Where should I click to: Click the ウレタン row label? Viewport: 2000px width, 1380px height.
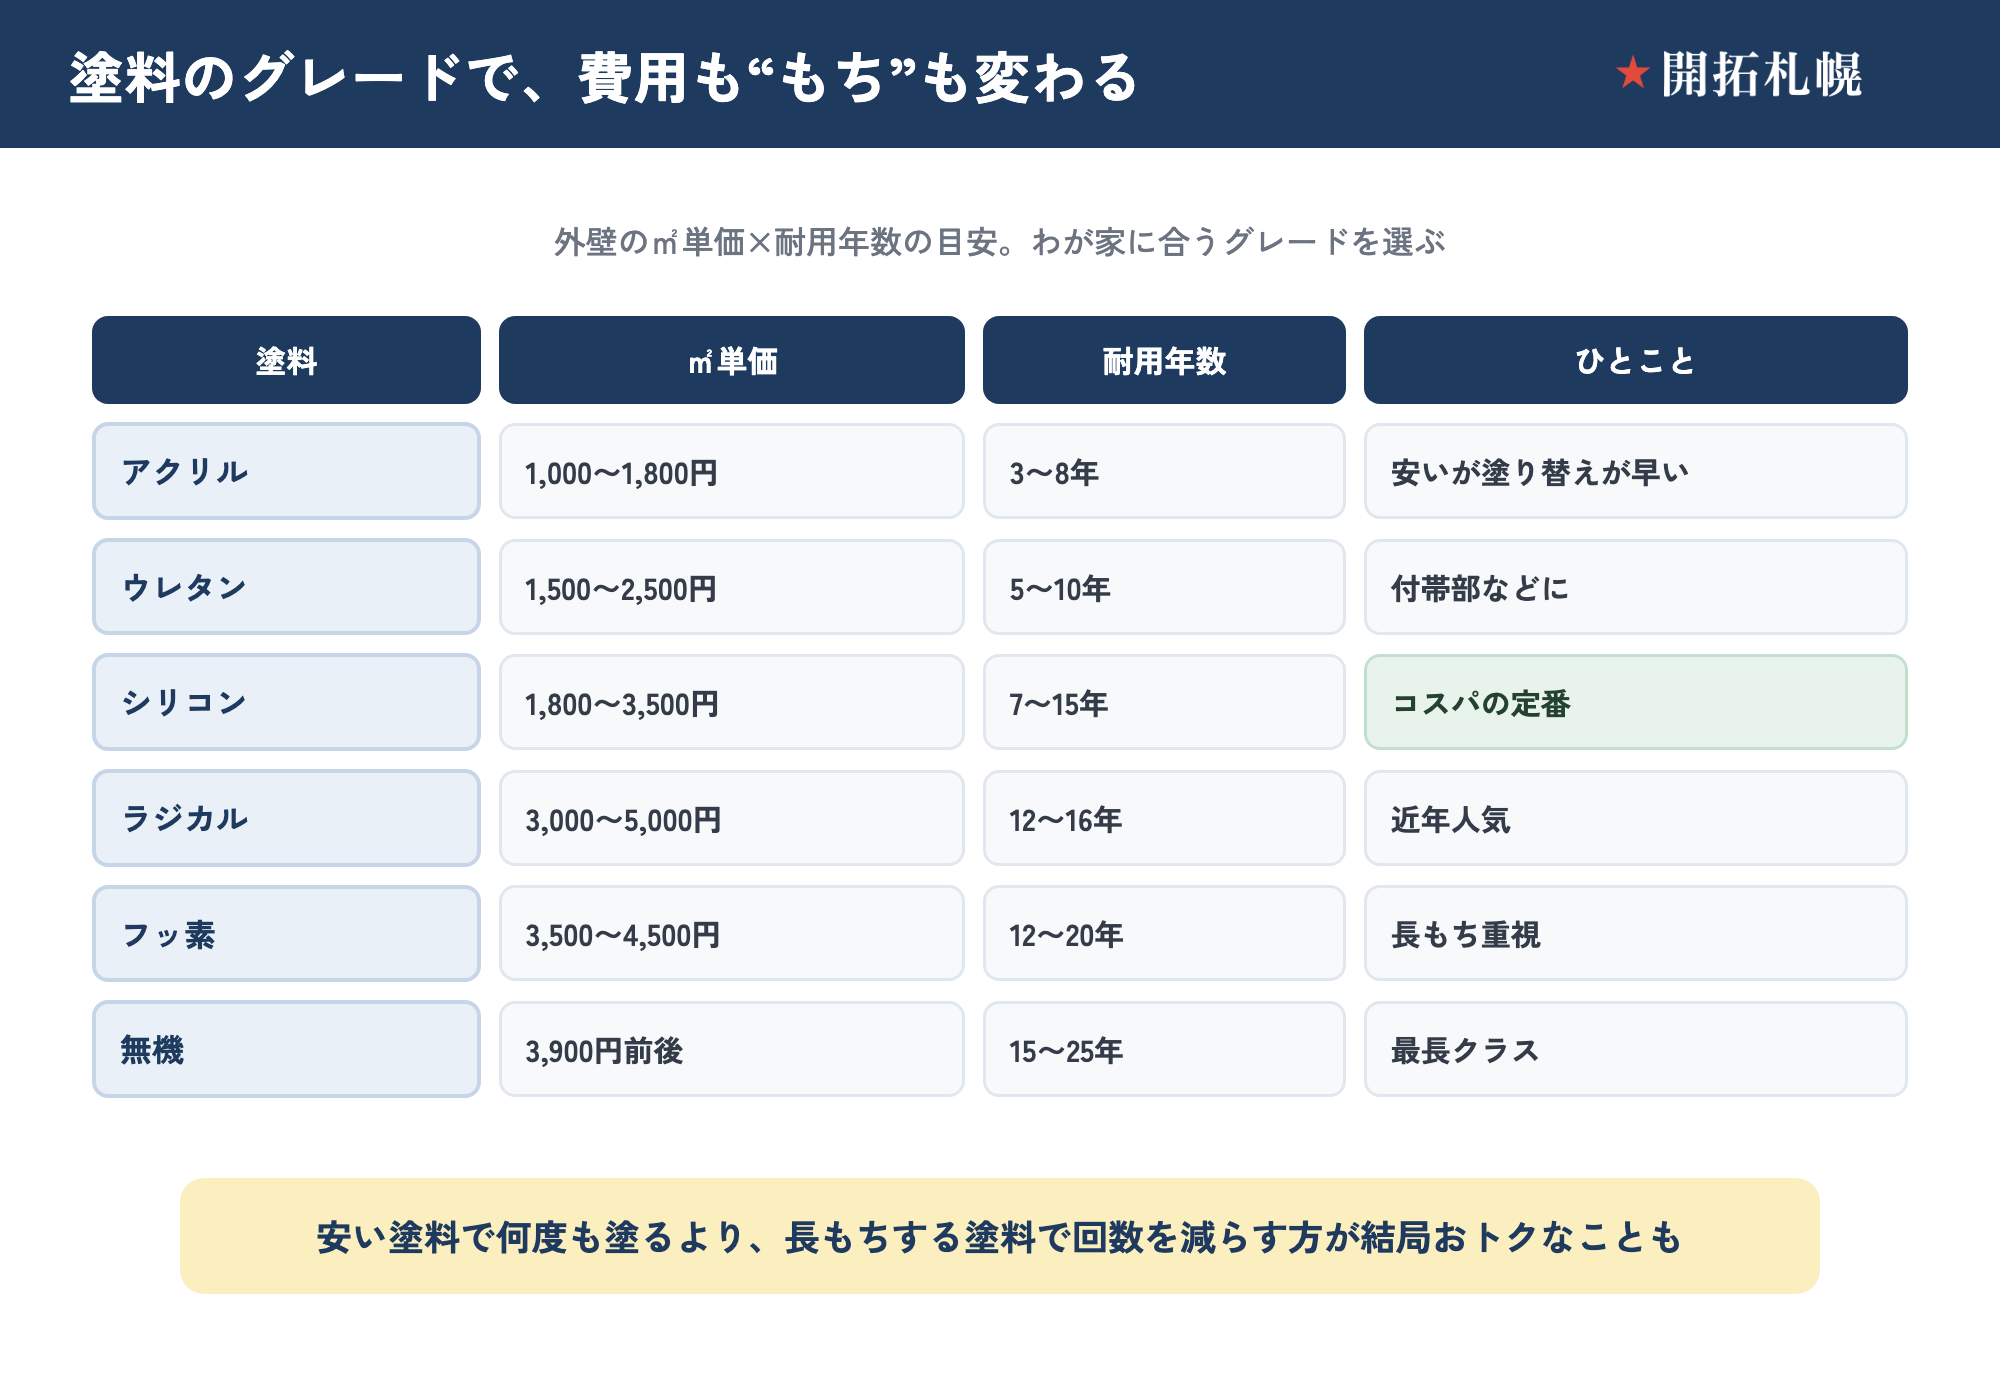pyautogui.click(x=286, y=587)
